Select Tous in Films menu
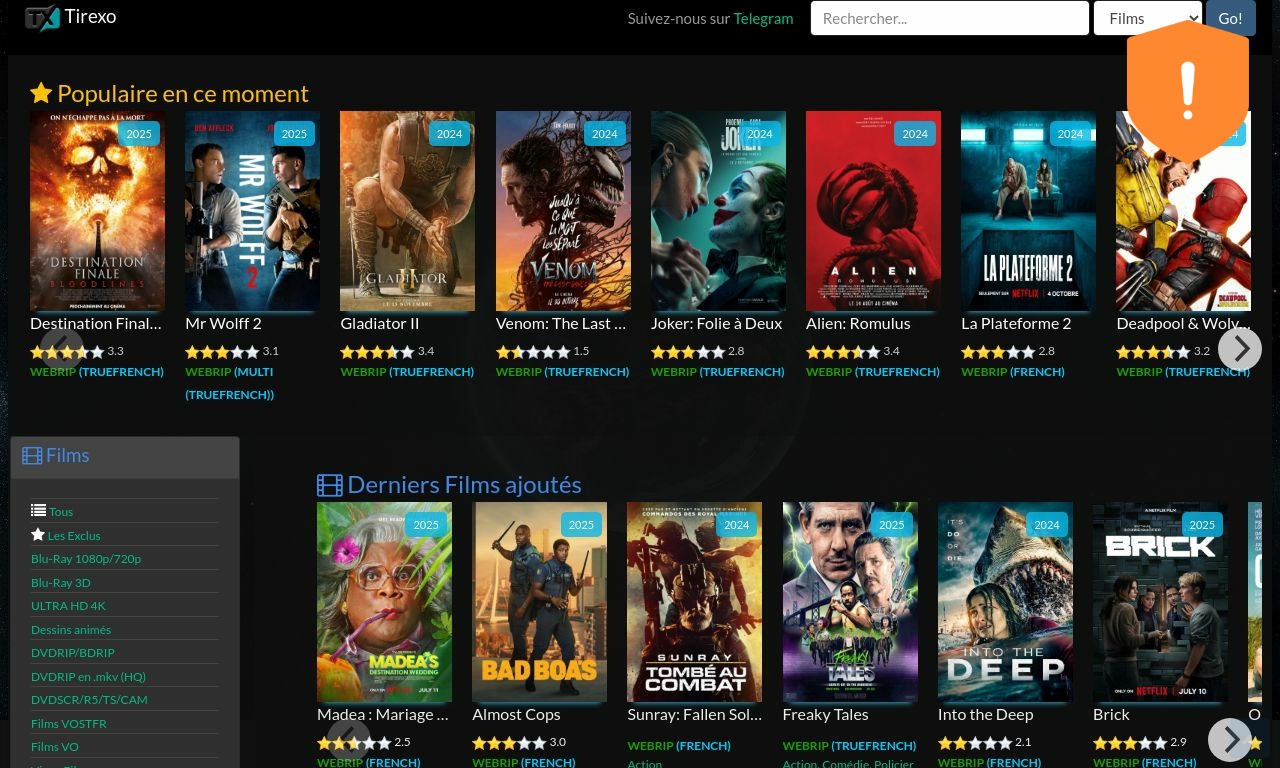The width and height of the screenshot is (1280, 768). click(x=61, y=511)
